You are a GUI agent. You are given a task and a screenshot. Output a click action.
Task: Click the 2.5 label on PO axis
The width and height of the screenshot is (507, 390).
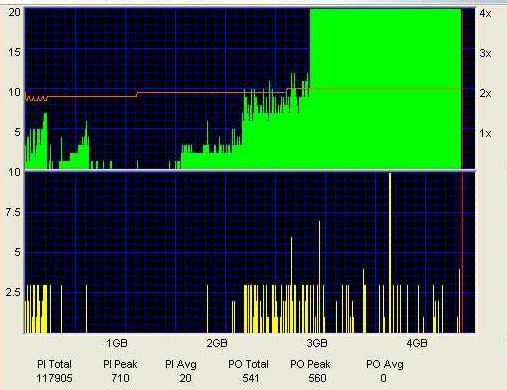point(13,292)
